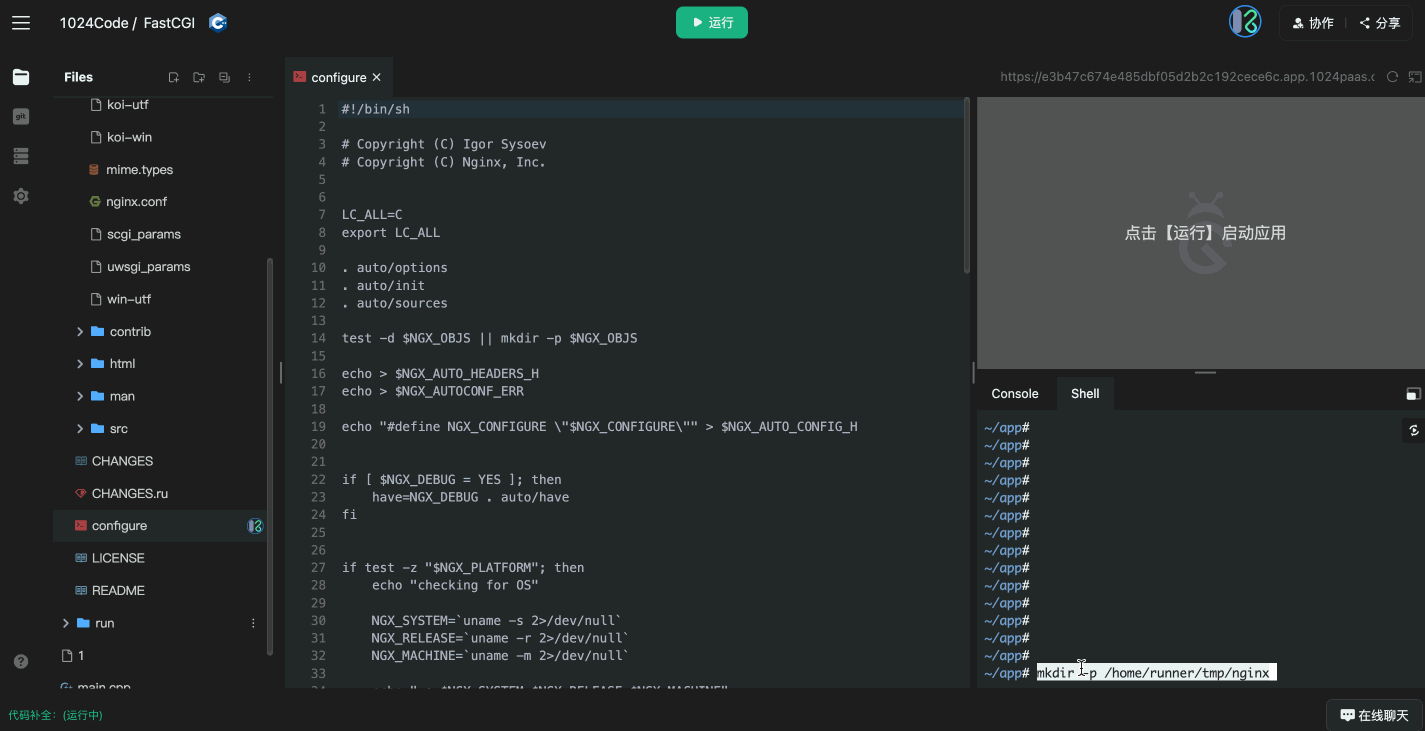Open the database storage sidebar icon
Image resolution: width=1425 pixels, height=731 pixels.
21,156
